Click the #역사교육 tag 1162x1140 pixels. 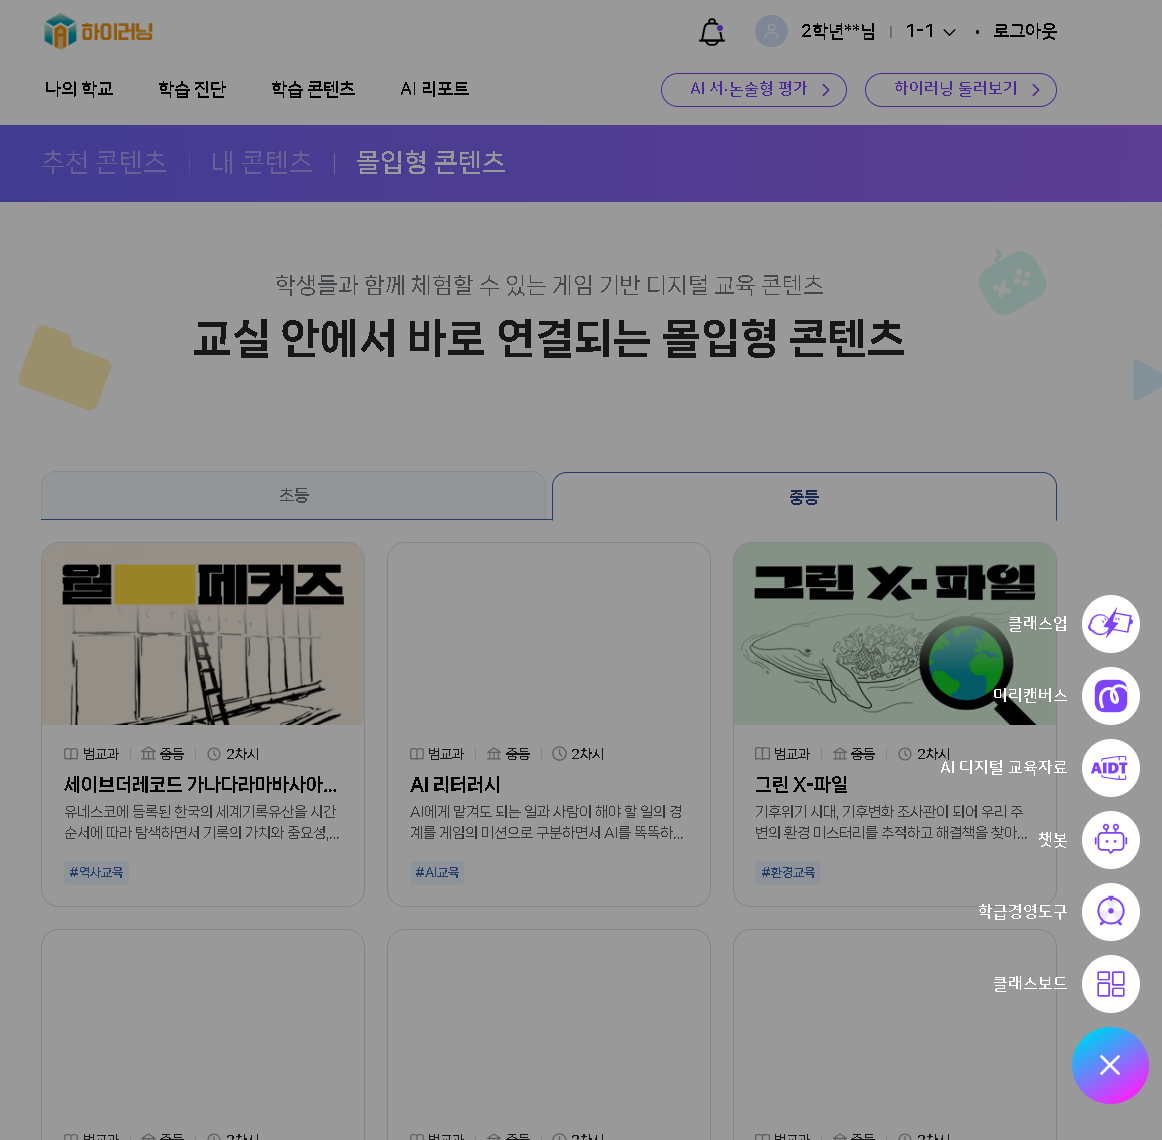96,872
